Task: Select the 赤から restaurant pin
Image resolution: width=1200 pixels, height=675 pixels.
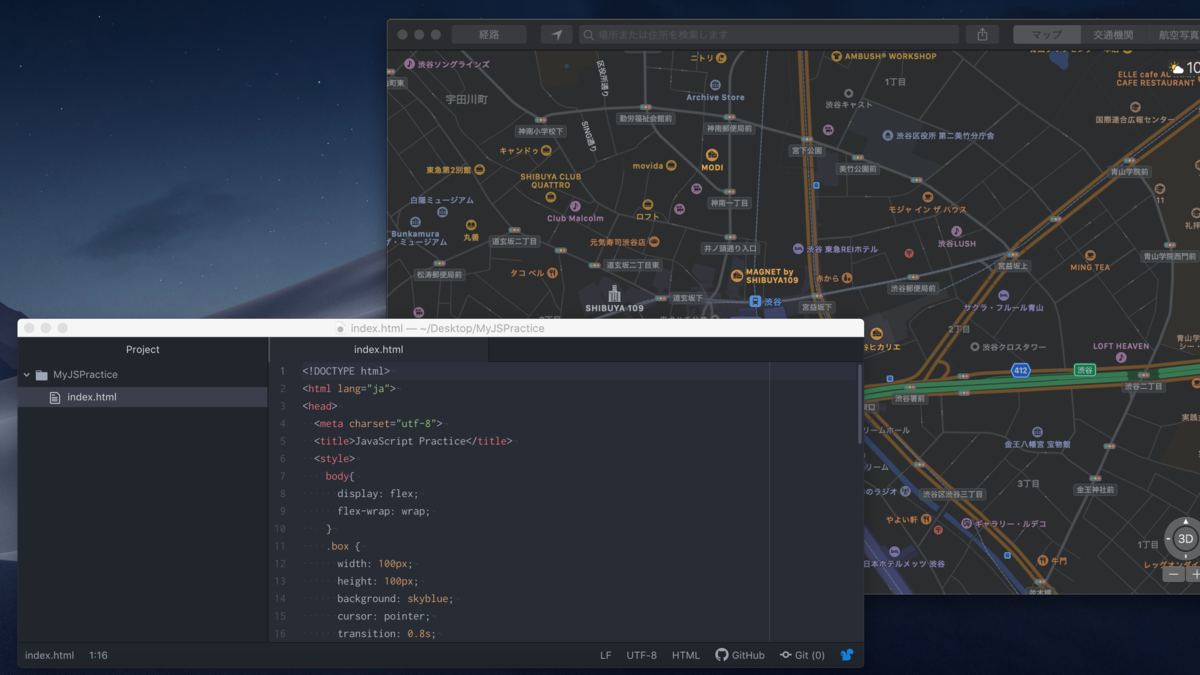Action: (x=847, y=278)
